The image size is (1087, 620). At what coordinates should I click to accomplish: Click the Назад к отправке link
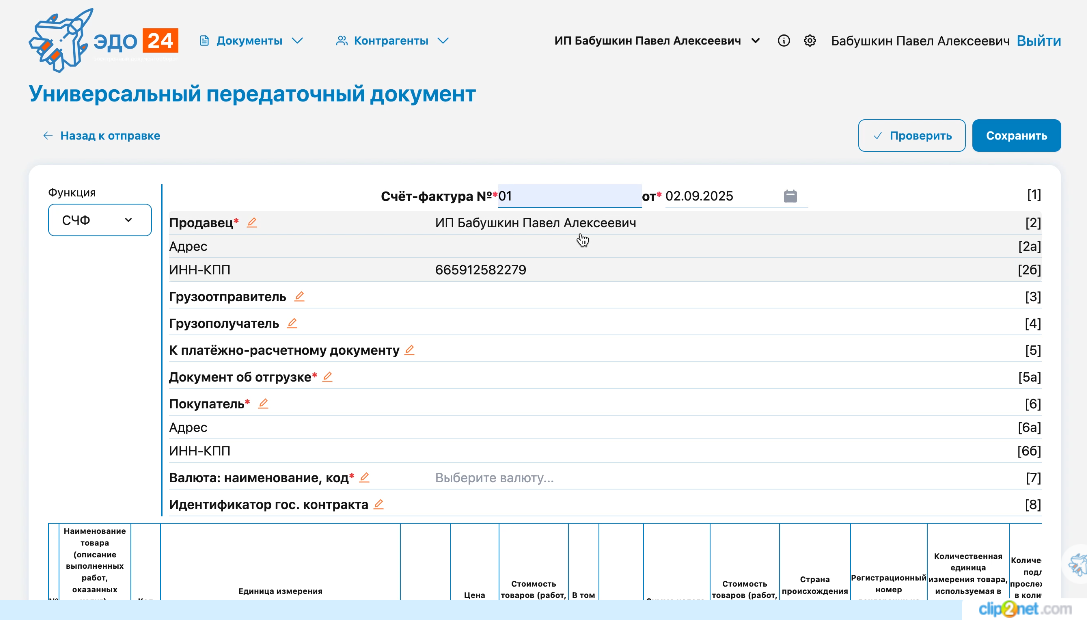click(100, 135)
